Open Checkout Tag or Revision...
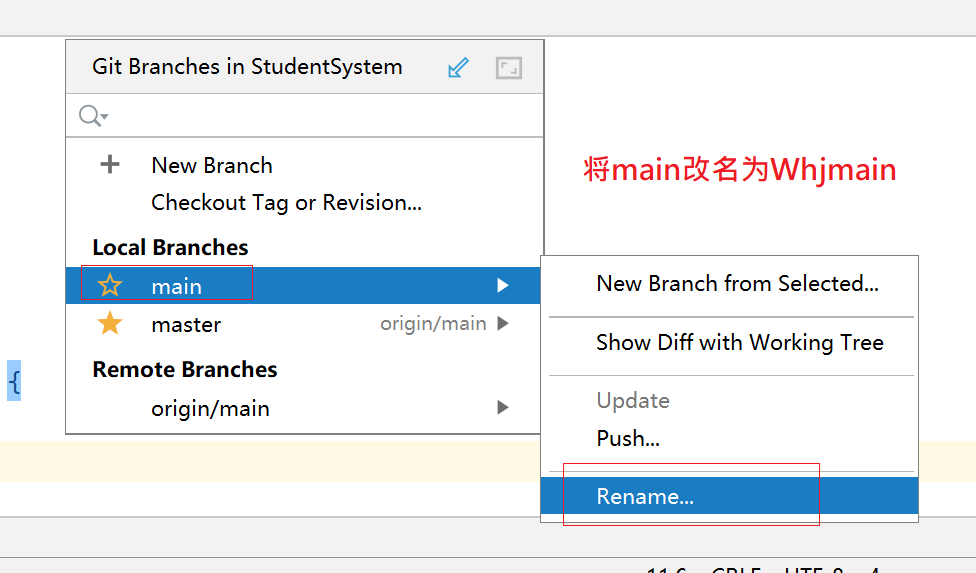 tap(286, 203)
